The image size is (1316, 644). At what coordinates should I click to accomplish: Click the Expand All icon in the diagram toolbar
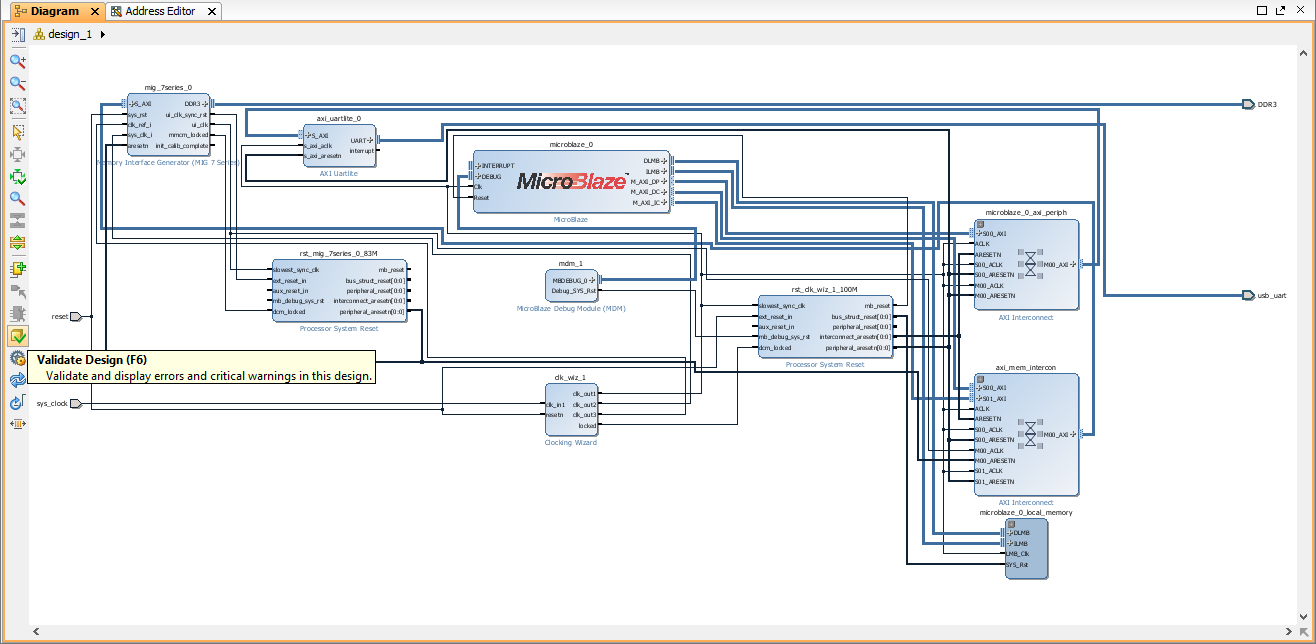click(x=17, y=243)
